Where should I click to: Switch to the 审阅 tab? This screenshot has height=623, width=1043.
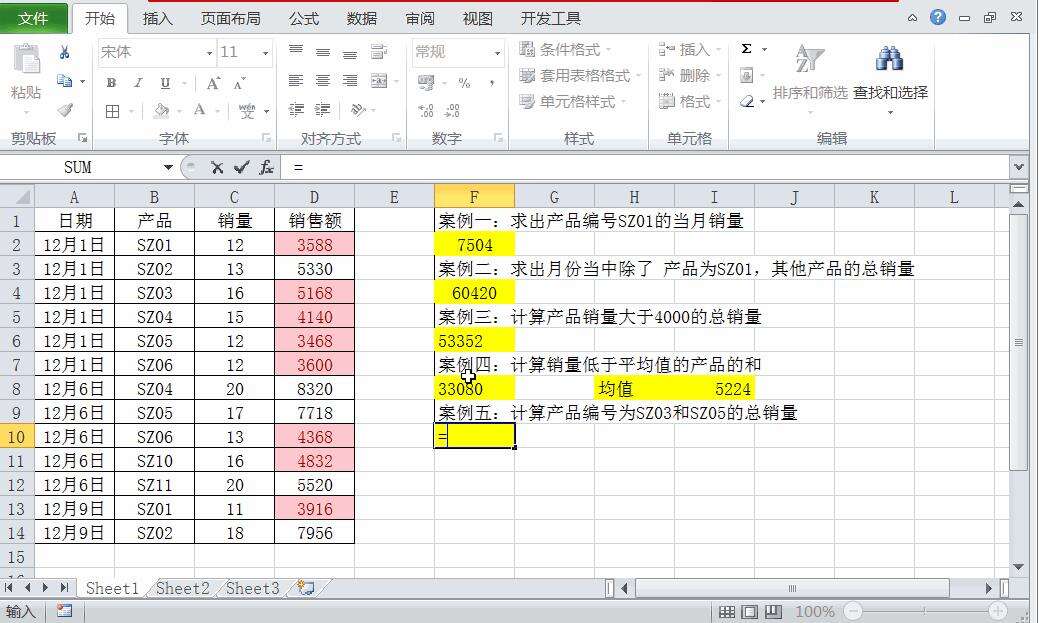[420, 19]
